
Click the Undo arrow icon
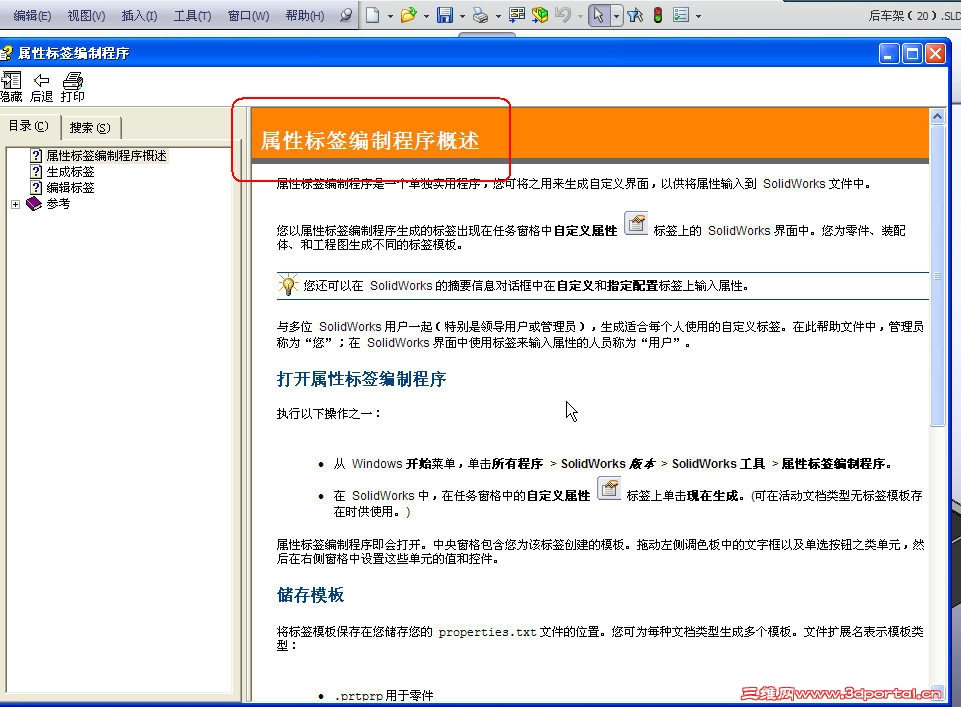[562, 15]
